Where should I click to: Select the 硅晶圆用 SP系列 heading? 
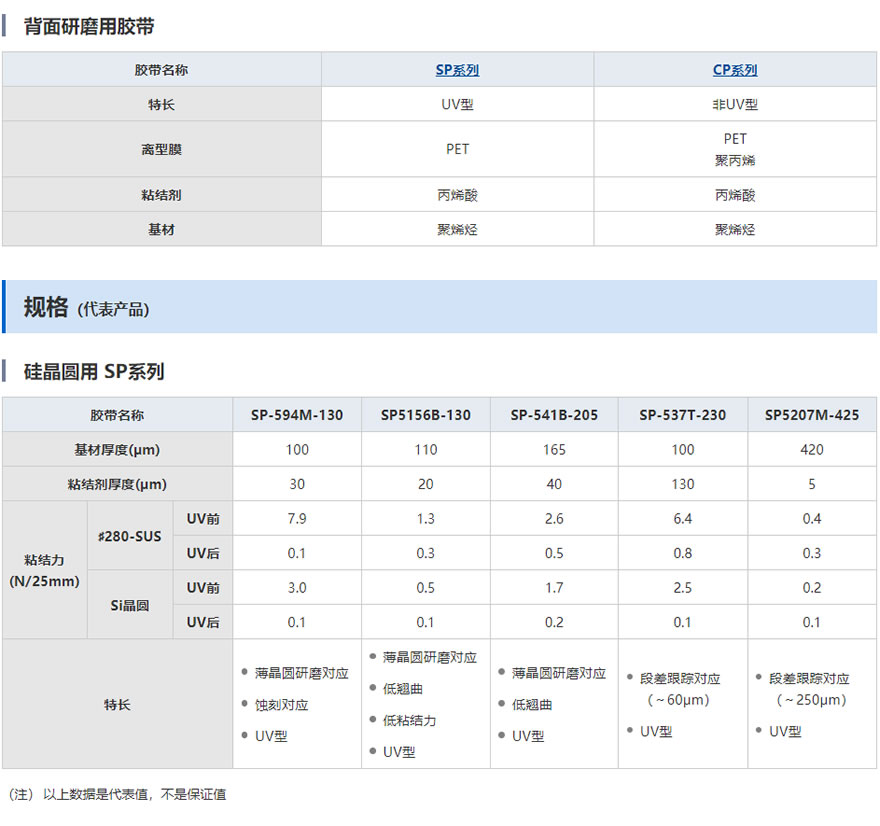[x=94, y=372]
